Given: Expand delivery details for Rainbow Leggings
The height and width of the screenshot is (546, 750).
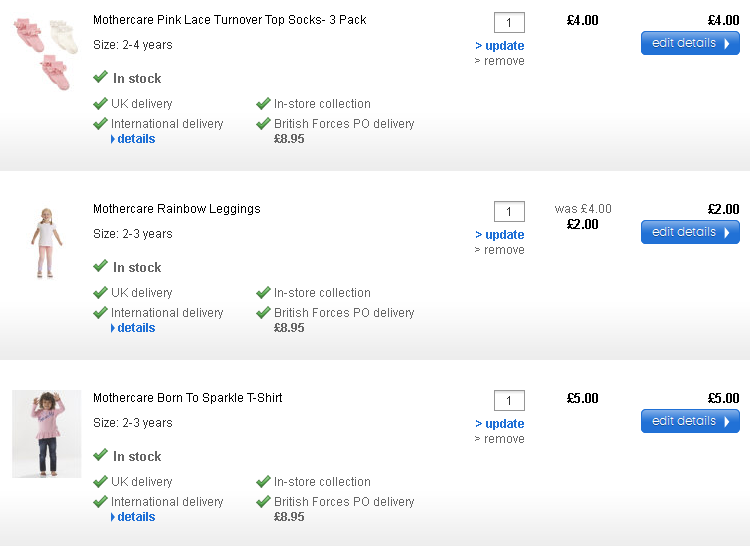Looking at the screenshot, I should pyautogui.click(x=134, y=328).
